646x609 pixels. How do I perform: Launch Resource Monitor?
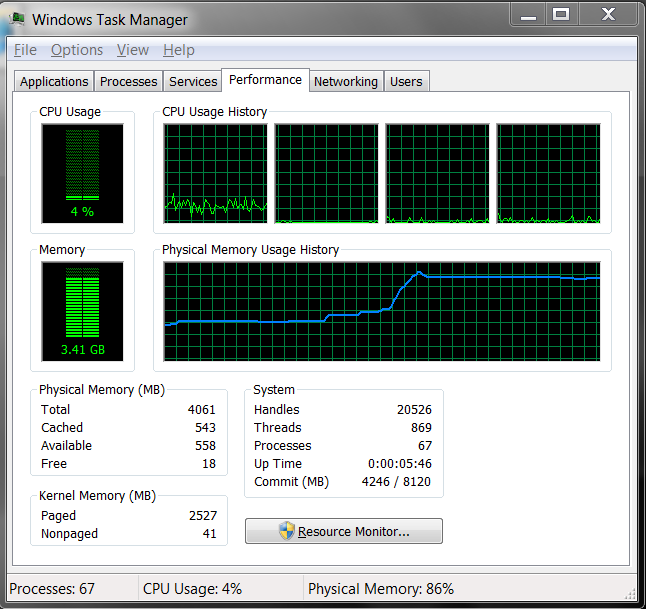[344, 531]
